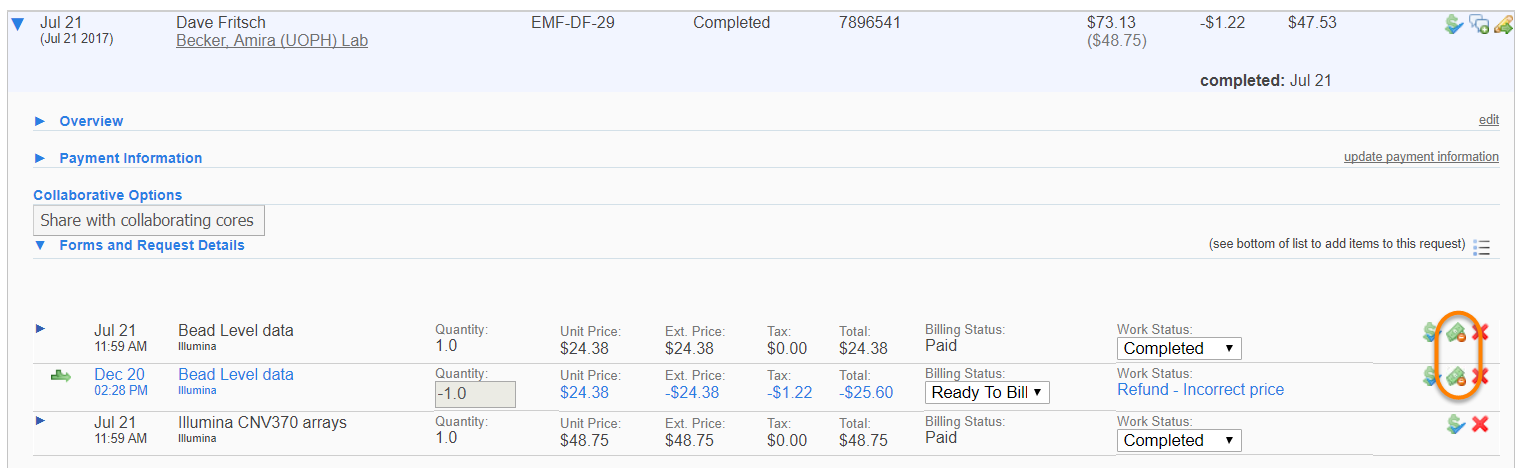Open Work Status dropdown for Illumina CNV370 arrays

click(1178, 441)
